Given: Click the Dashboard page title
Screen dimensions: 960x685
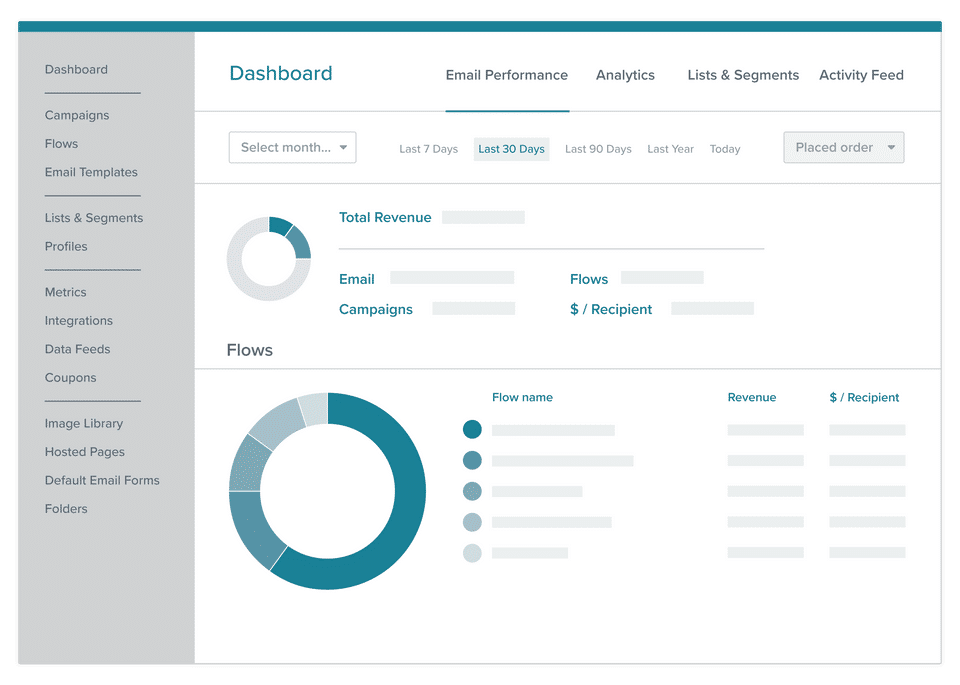Looking at the screenshot, I should [x=281, y=73].
